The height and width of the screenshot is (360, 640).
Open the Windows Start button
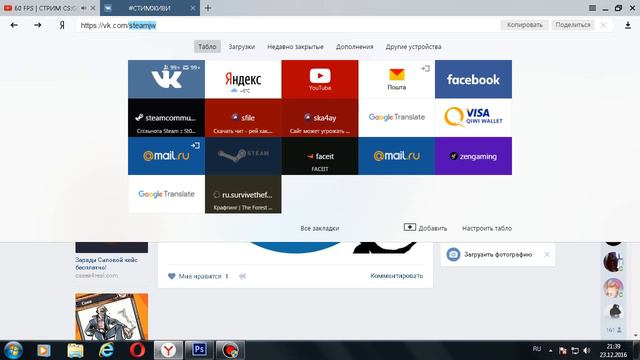(13, 350)
